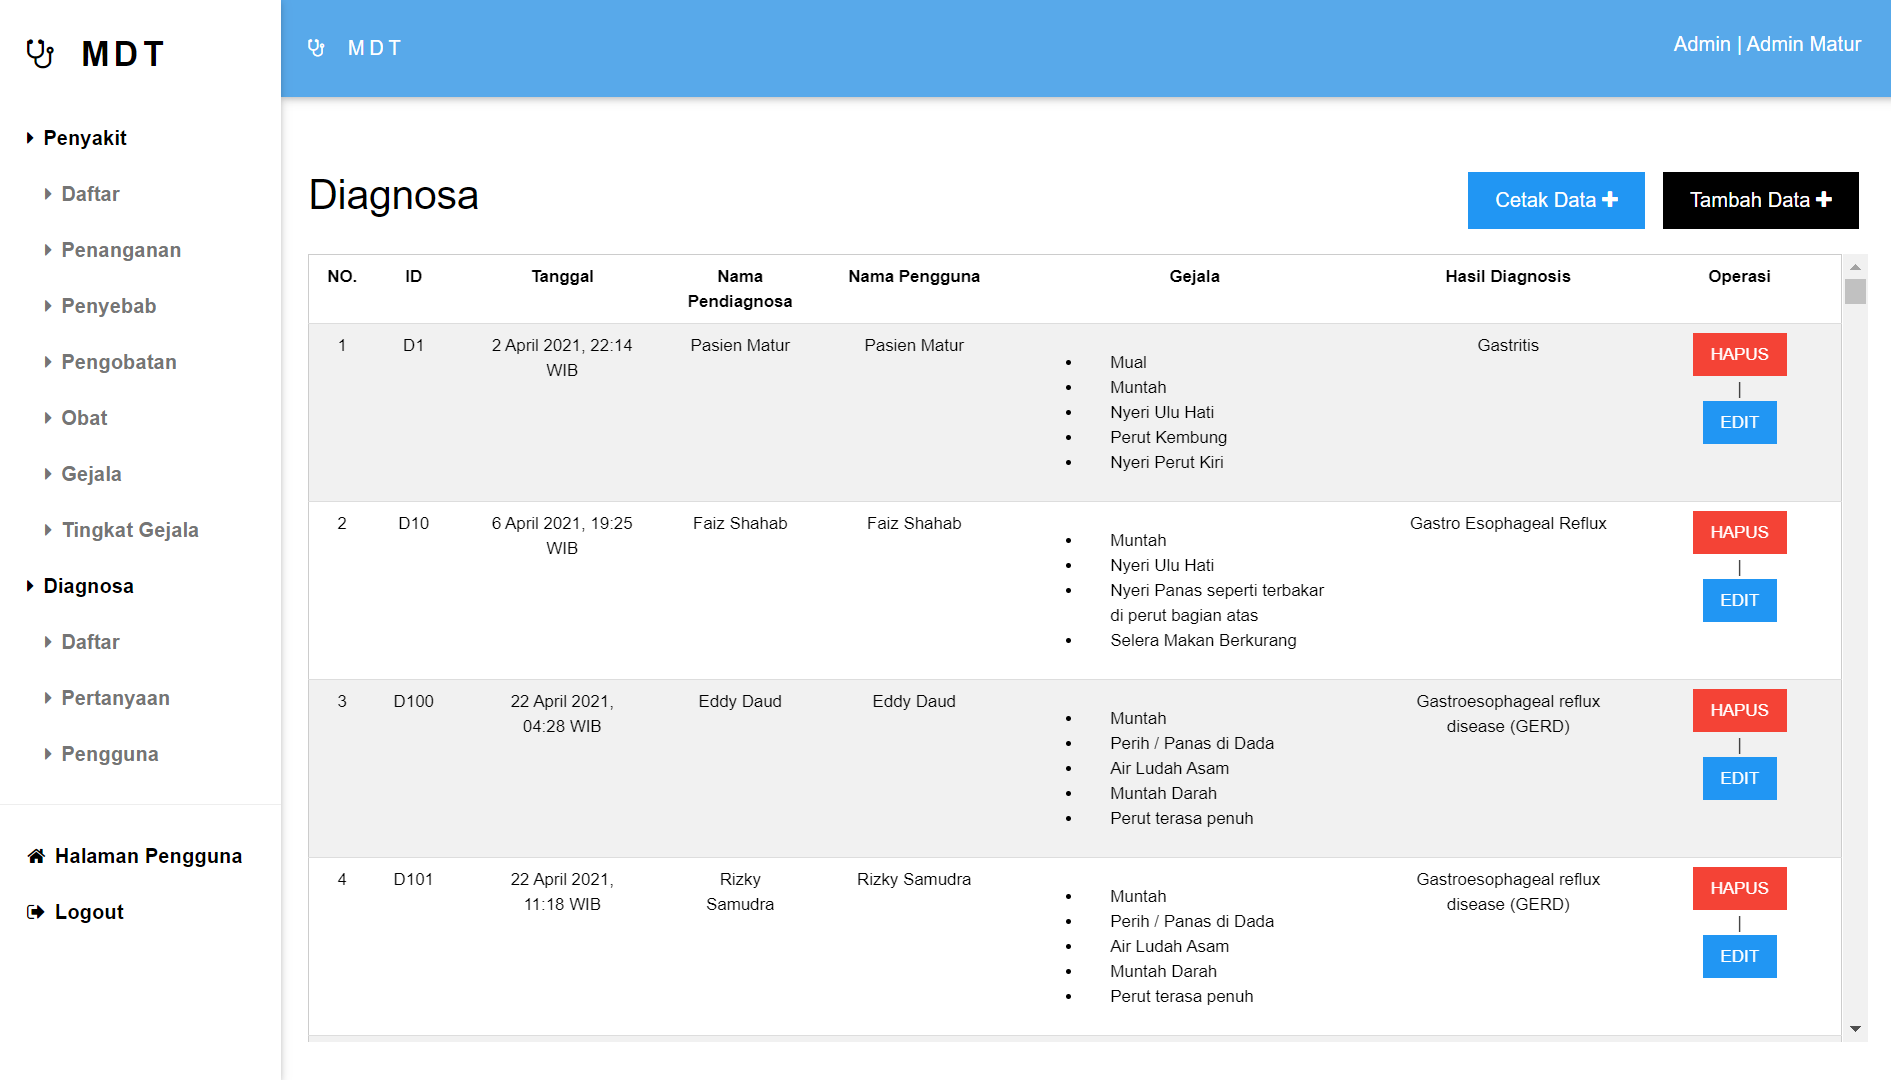Viewport: 1891px width, 1080px height.
Task: Edit the Rizky Samudra diagnosis D101
Action: (1739, 956)
